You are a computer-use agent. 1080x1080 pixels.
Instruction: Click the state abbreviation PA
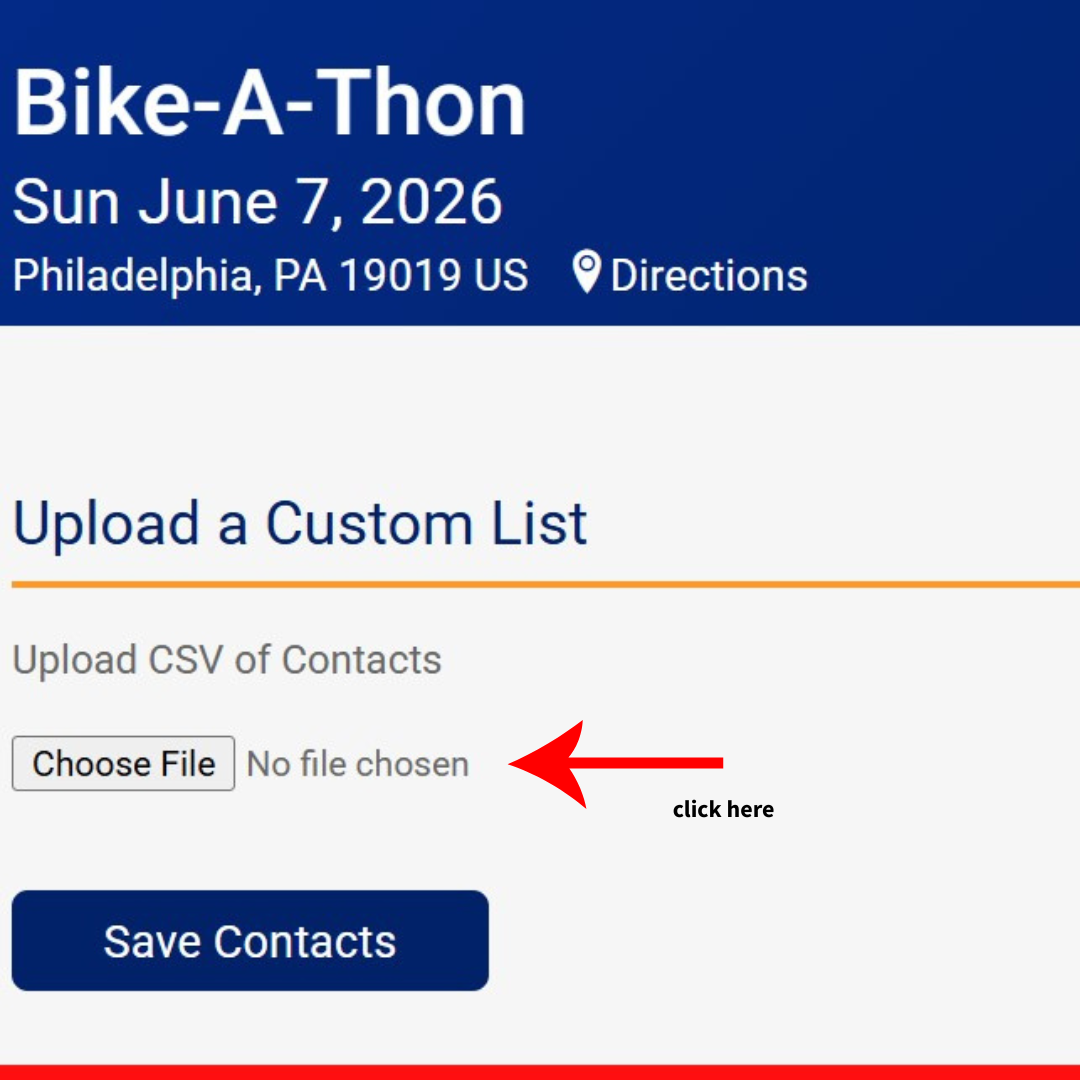click(x=299, y=276)
